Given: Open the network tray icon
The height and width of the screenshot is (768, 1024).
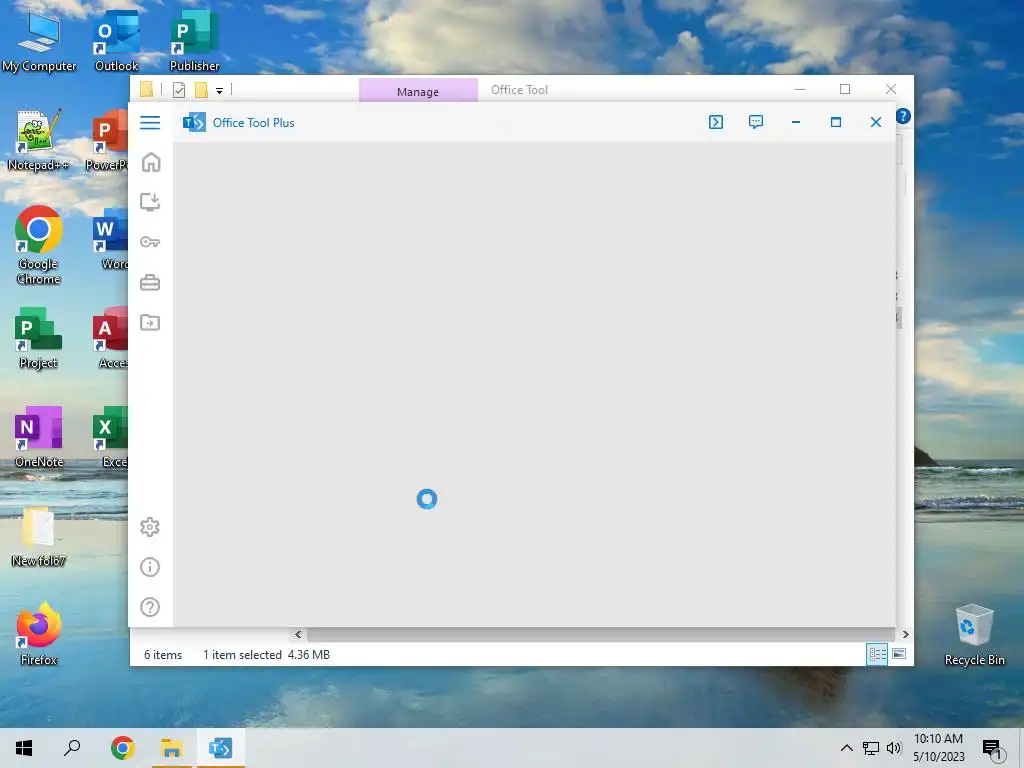Looking at the screenshot, I should coord(871,748).
